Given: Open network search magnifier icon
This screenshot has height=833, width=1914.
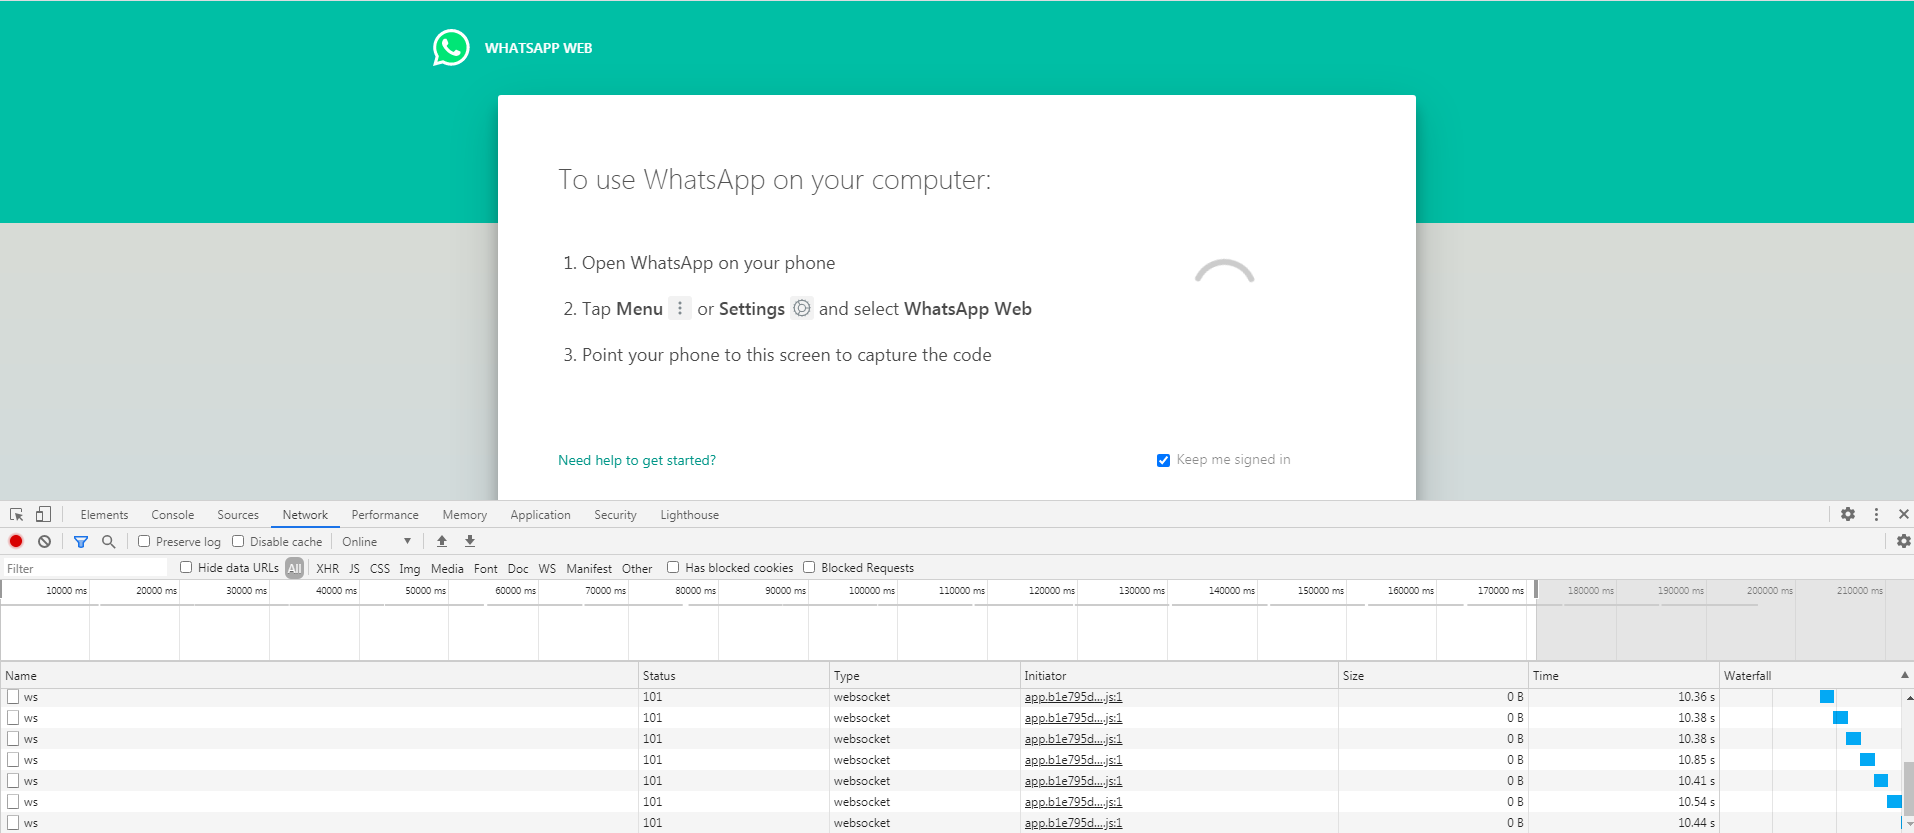Looking at the screenshot, I should [109, 541].
